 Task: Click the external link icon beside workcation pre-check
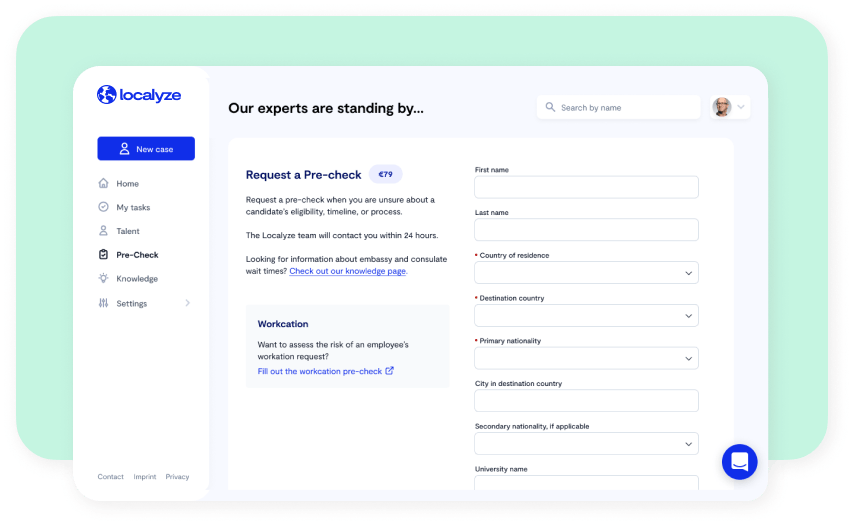390,371
